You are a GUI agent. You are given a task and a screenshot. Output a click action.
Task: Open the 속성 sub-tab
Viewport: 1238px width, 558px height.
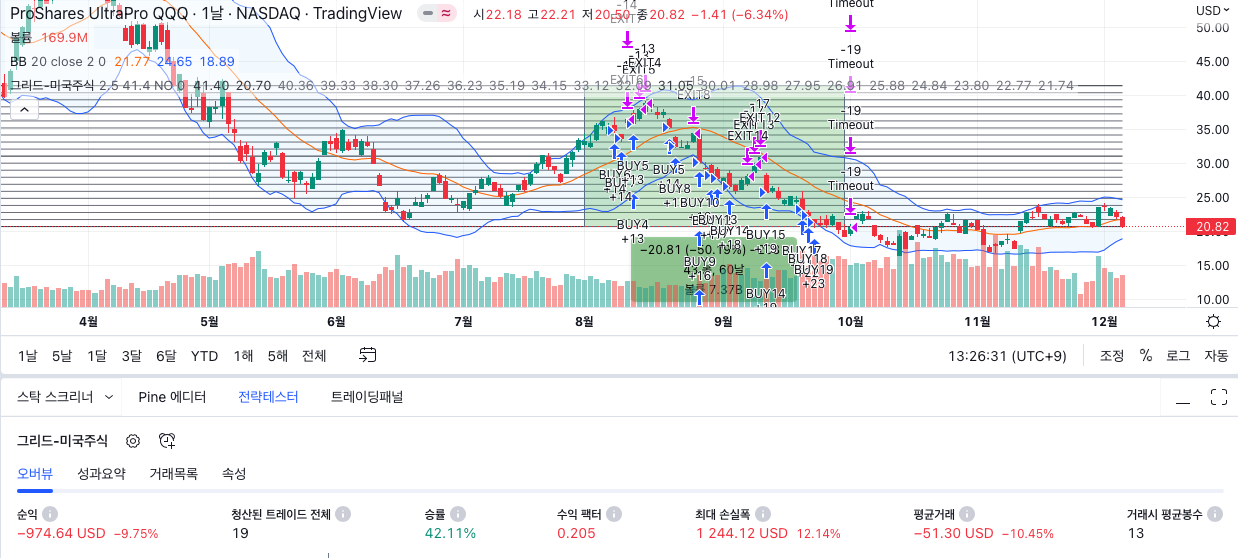point(234,474)
